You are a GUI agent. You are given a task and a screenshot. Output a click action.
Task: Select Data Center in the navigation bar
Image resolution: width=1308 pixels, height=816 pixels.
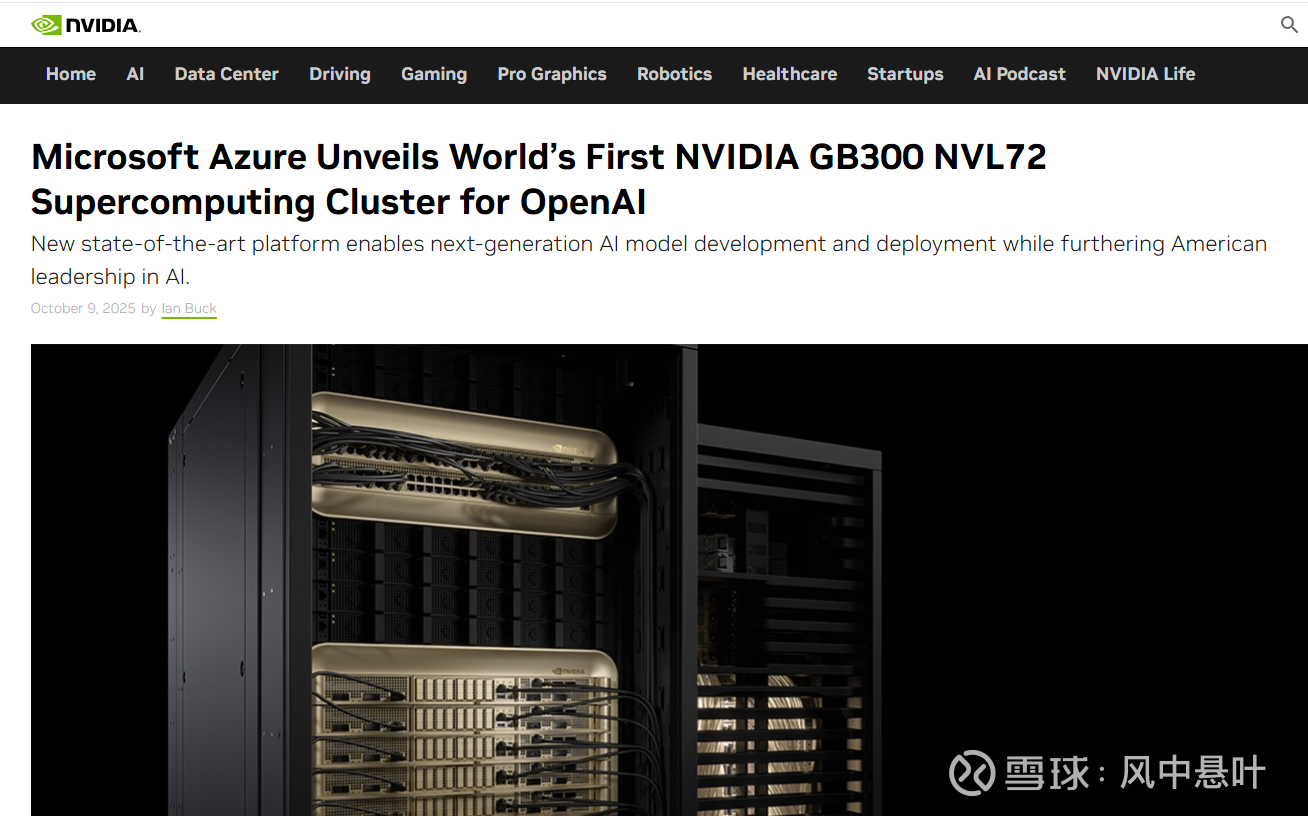[x=226, y=74]
